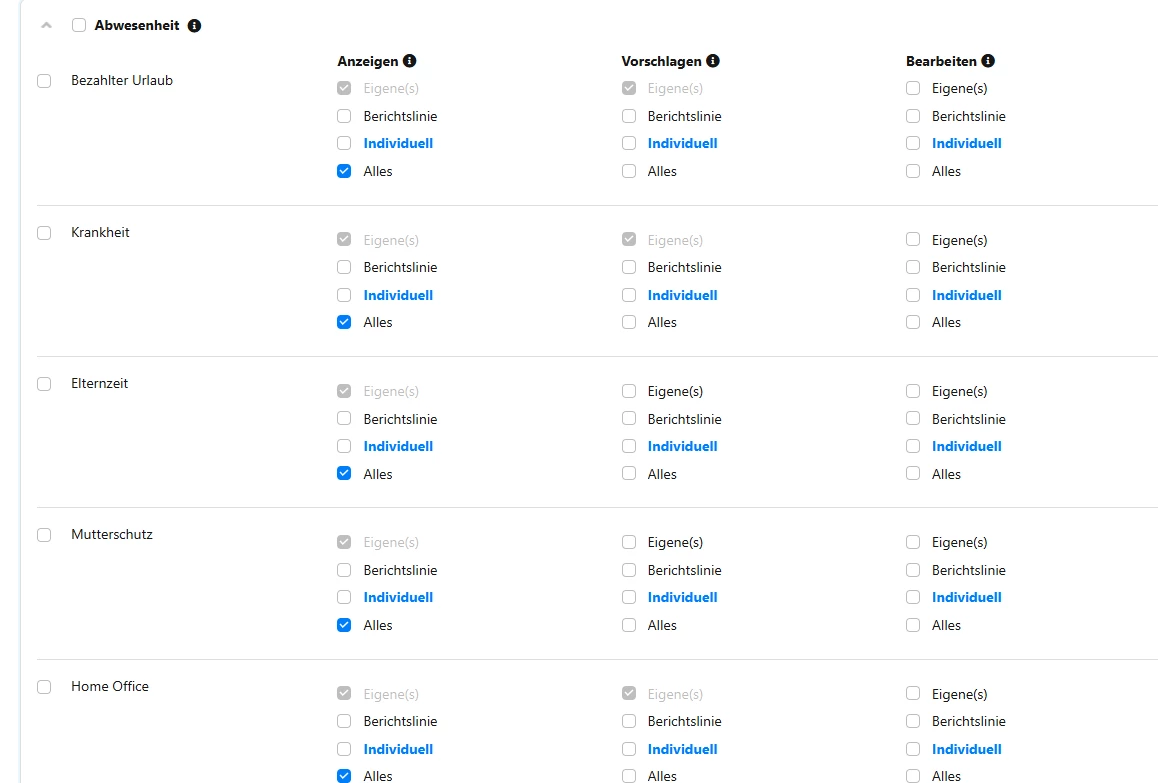Screen dimensions: 1158x783
Task: Click the info icon next to Bearbeiten
Action: (x=988, y=61)
